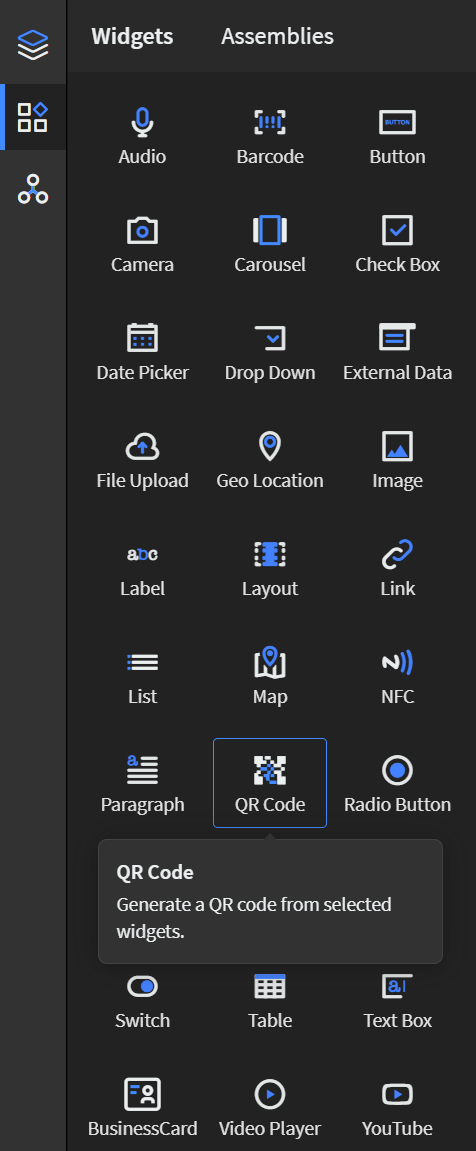Pick the Camera widget
The height and width of the screenshot is (1151, 476).
[143, 244]
